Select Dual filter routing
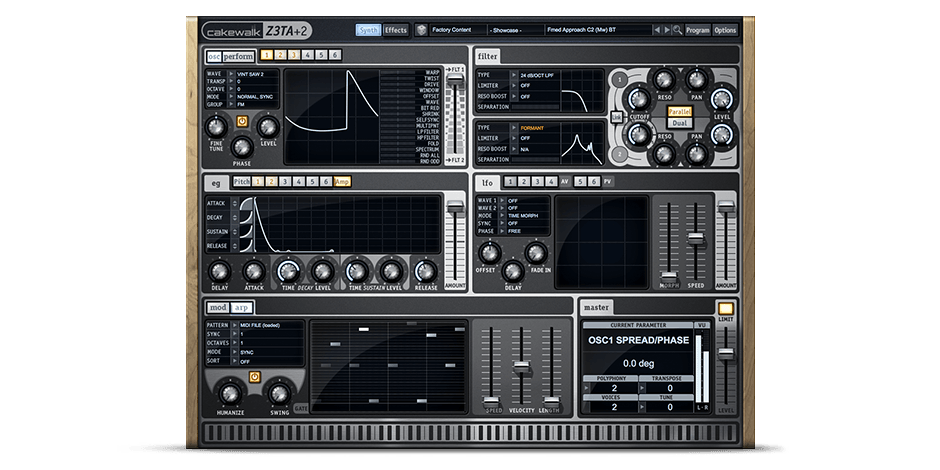Viewport: 940px width, 470px height. (679, 123)
